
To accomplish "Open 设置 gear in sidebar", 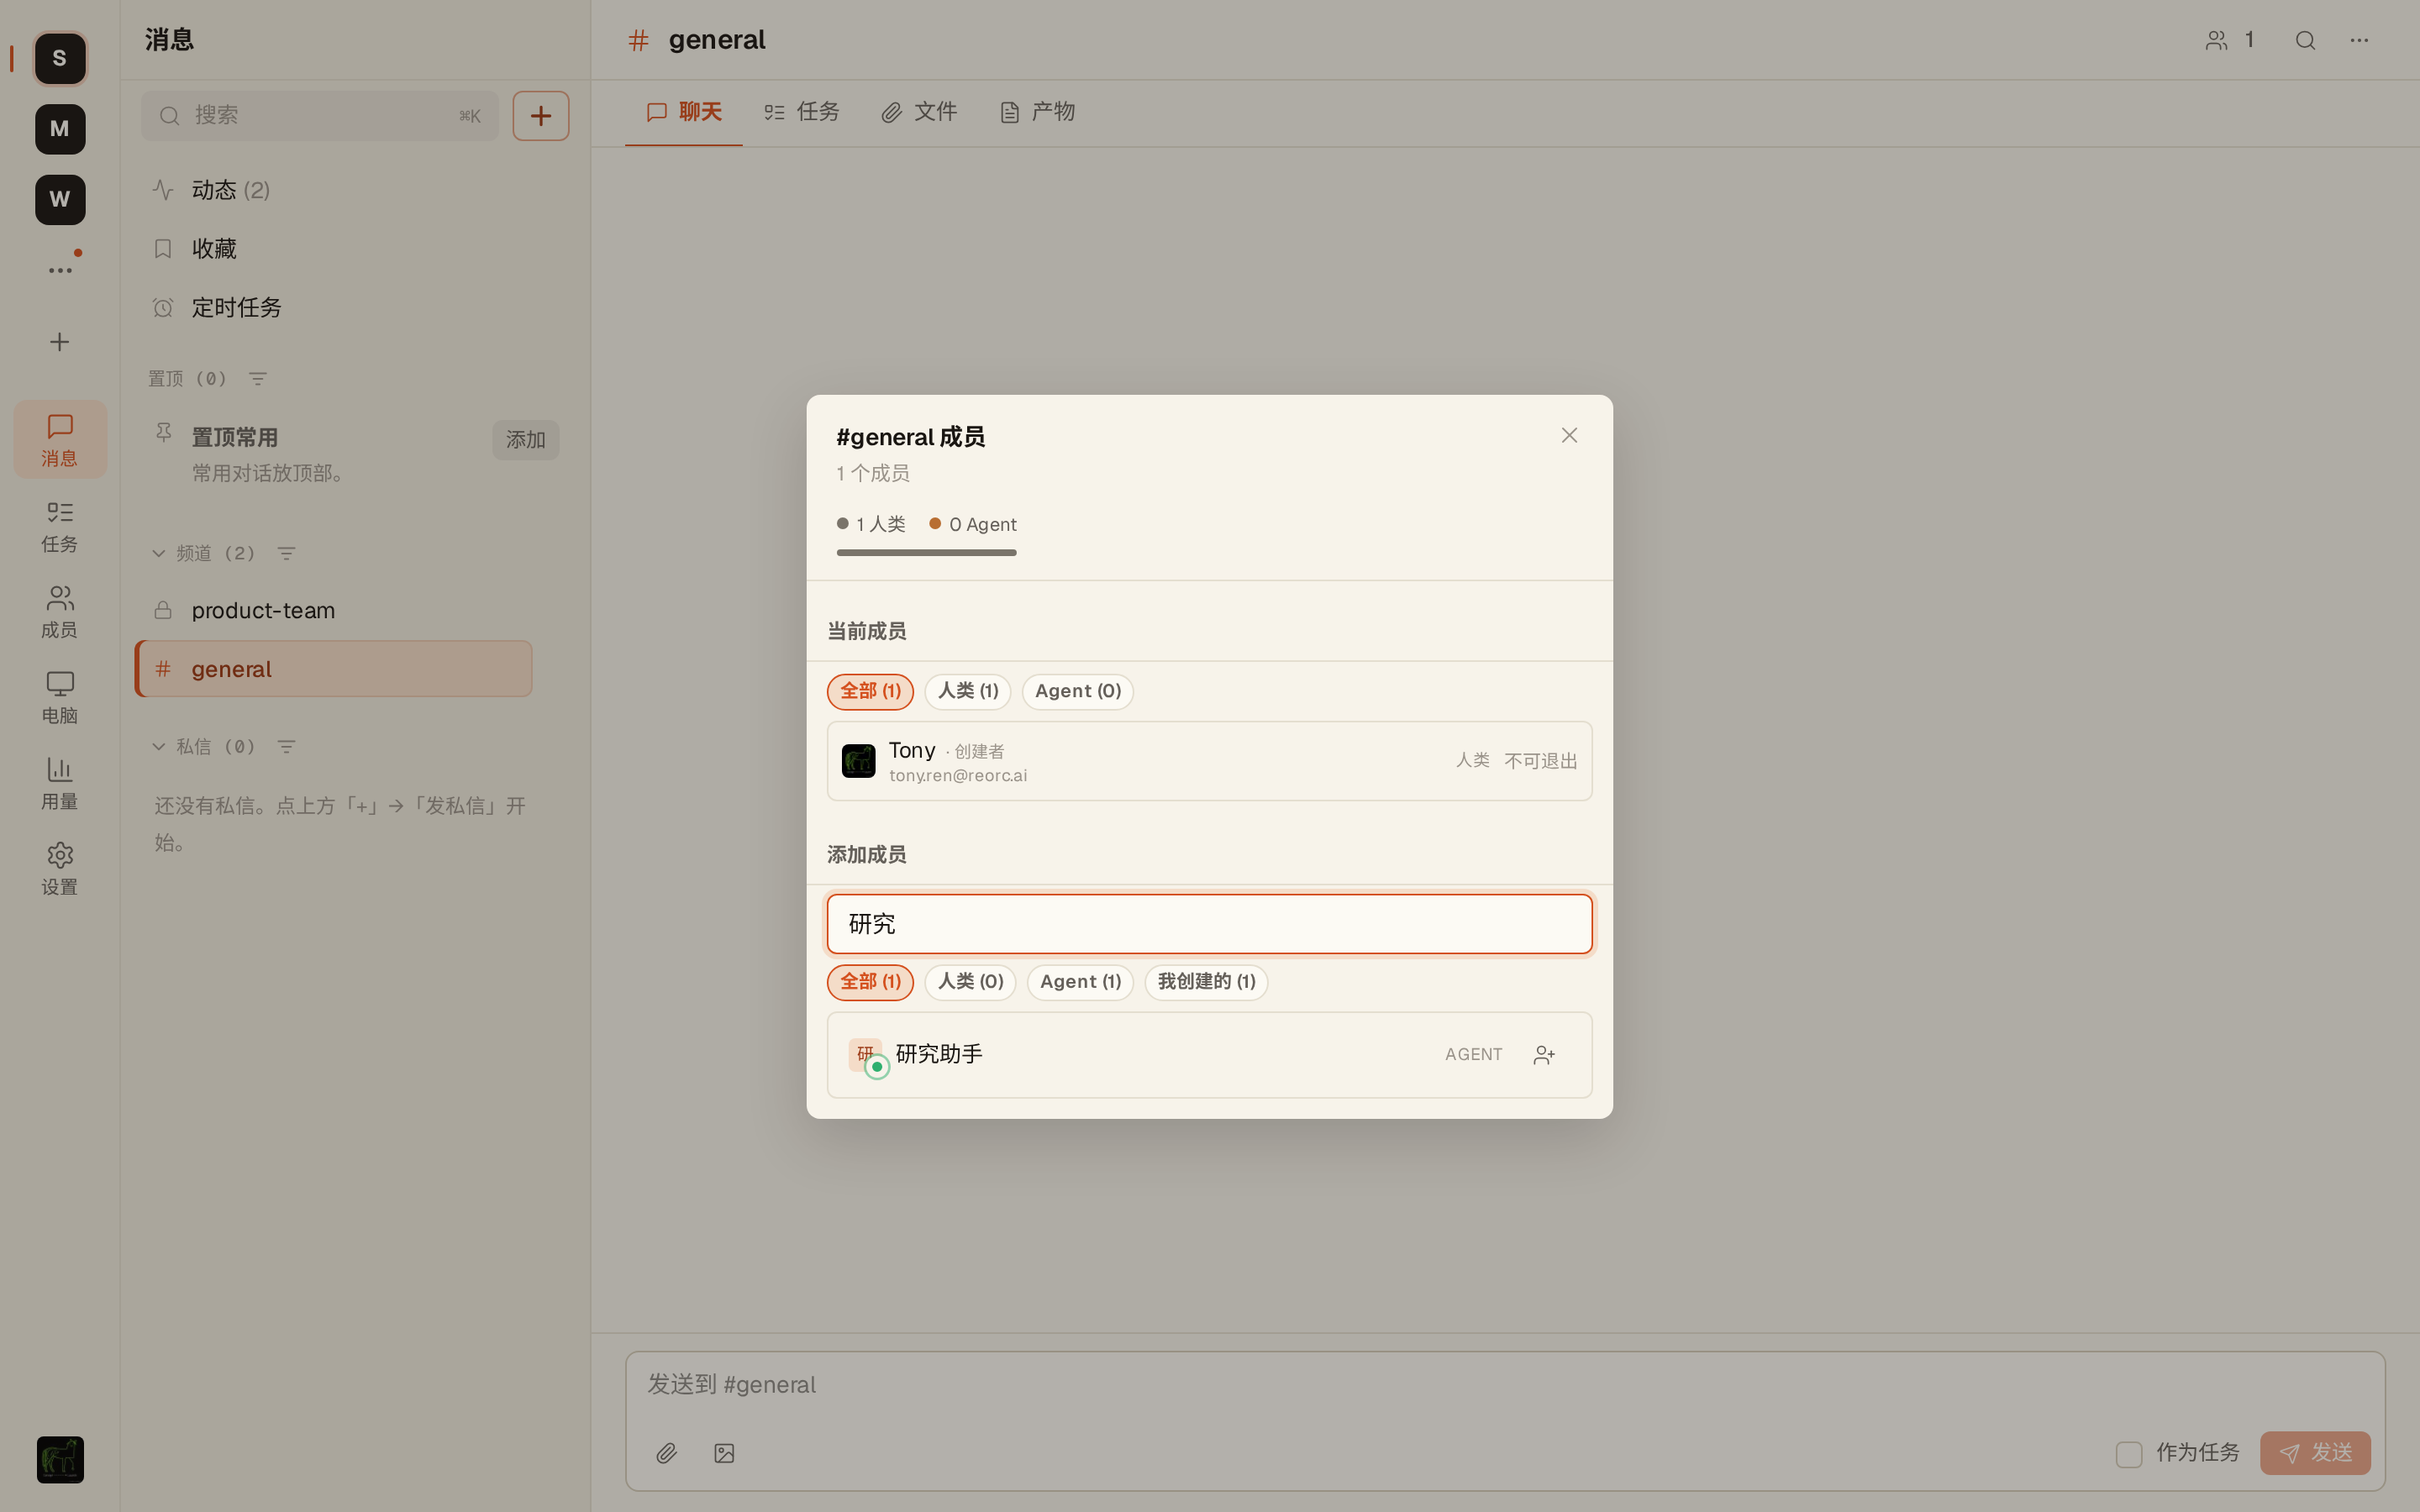I will click(x=60, y=868).
